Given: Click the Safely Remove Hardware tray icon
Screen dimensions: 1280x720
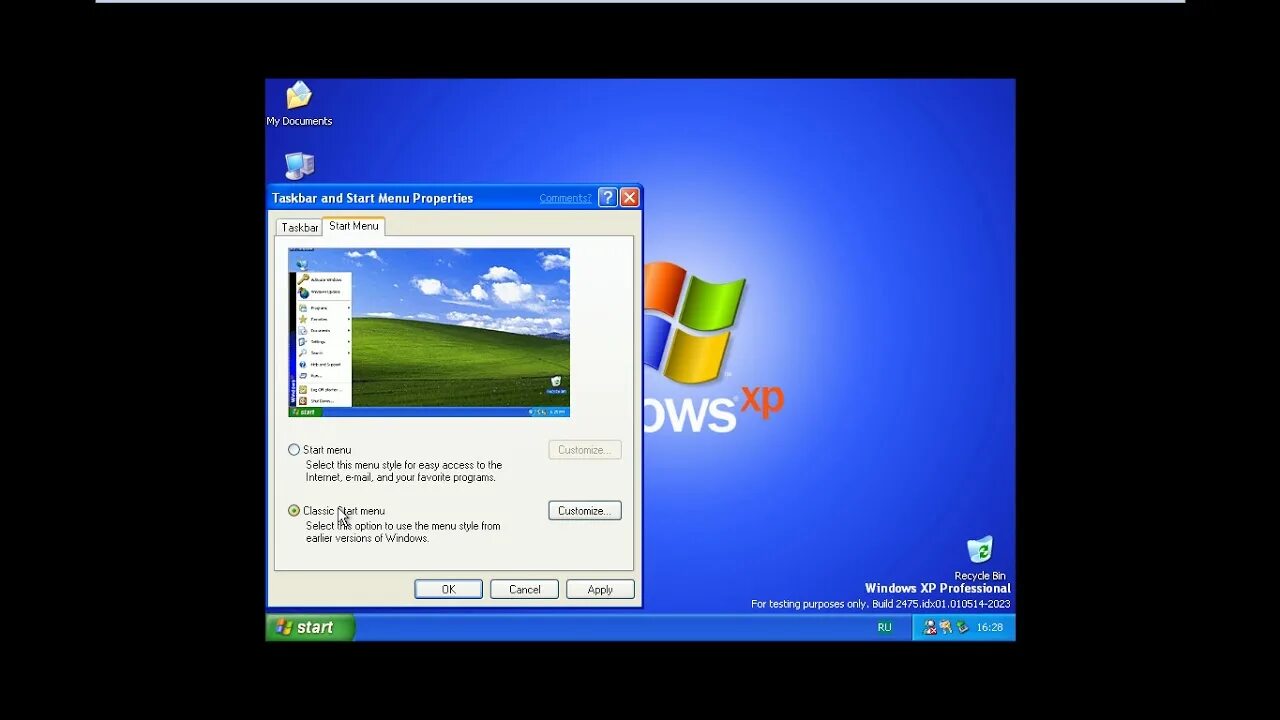Looking at the screenshot, I should [962, 627].
